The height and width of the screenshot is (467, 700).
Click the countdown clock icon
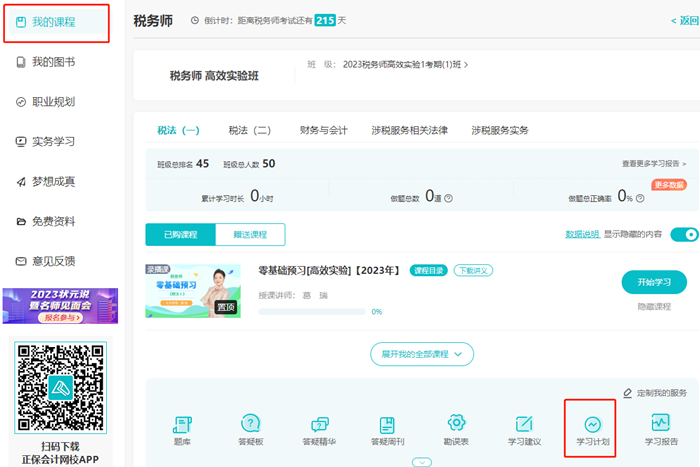[x=195, y=21]
